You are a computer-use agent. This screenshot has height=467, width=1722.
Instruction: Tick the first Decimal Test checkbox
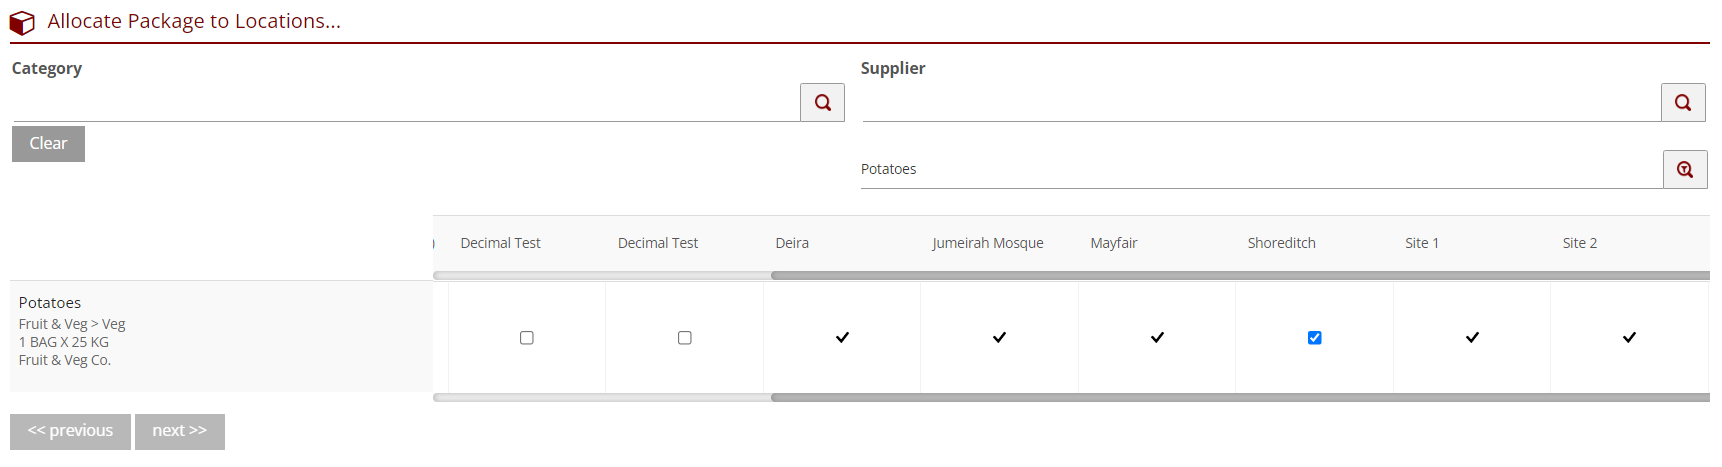click(527, 338)
